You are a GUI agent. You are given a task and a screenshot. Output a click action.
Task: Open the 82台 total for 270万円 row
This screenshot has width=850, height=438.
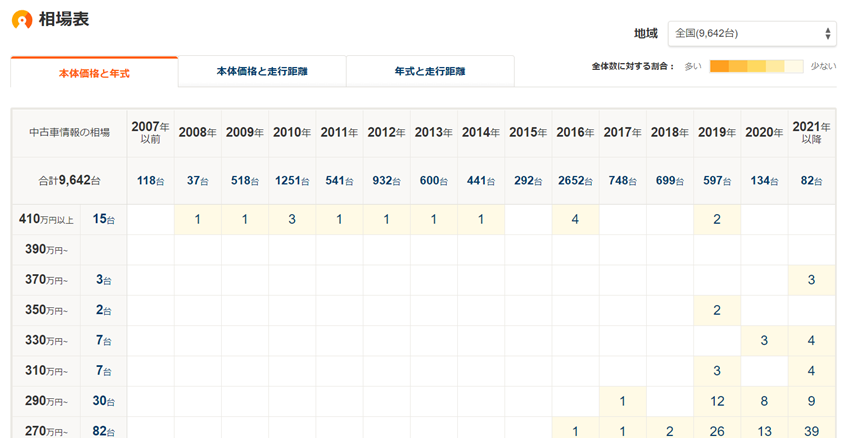coord(103,431)
